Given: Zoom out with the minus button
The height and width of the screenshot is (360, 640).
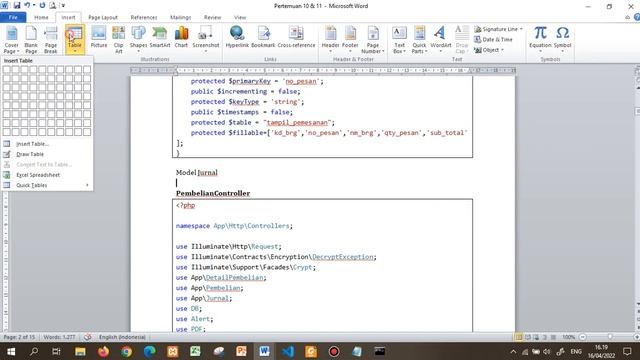Looking at the screenshot, I should coord(582,337).
